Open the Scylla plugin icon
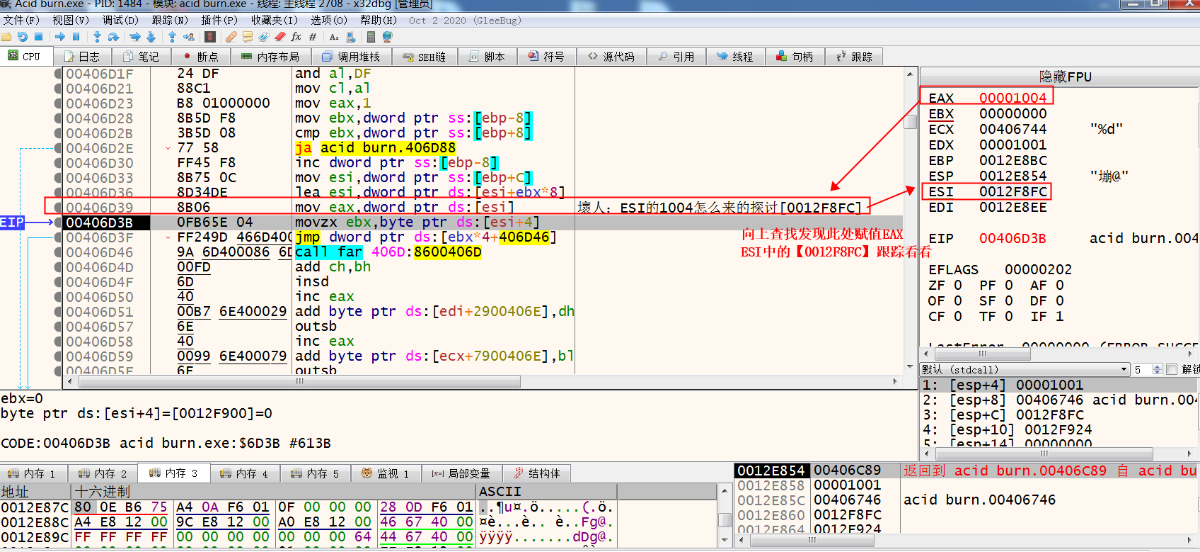Screen dimensions: 1200x552 point(210,36)
